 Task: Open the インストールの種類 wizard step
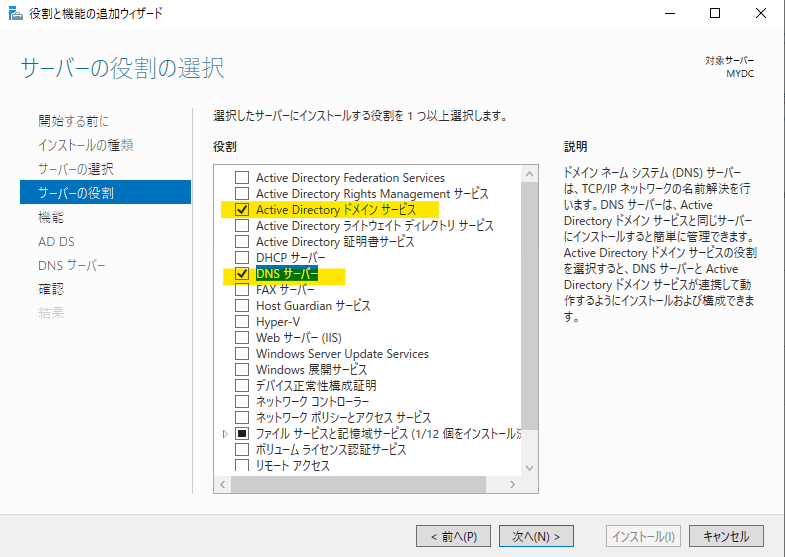coord(85,145)
